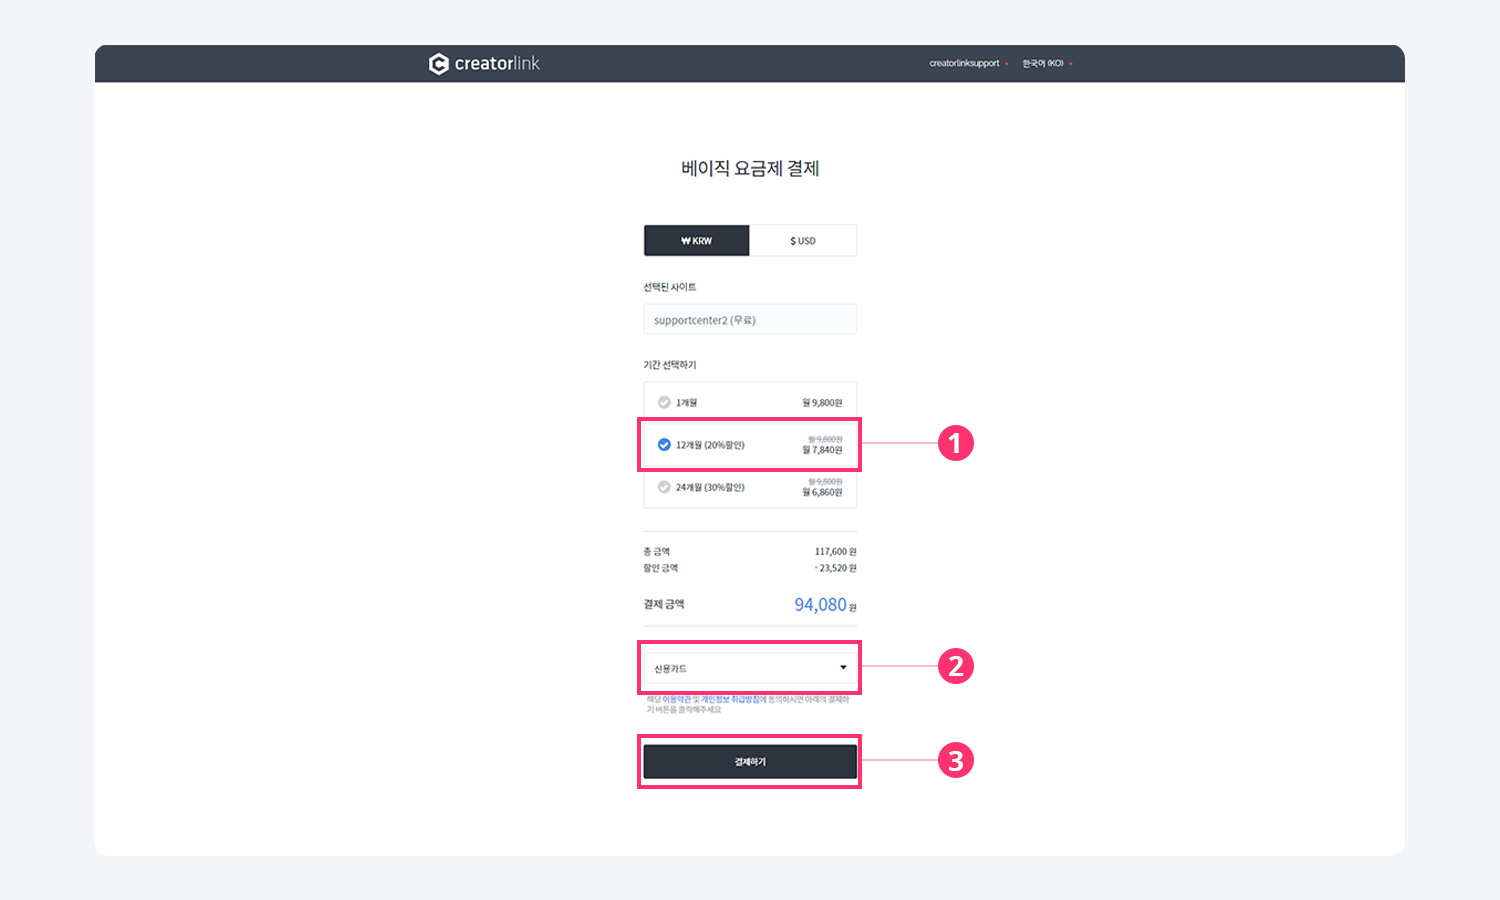Open the creatorlinksupport account dropdown
Image resolution: width=1500 pixels, height=900 pixels.
[968, 64]
